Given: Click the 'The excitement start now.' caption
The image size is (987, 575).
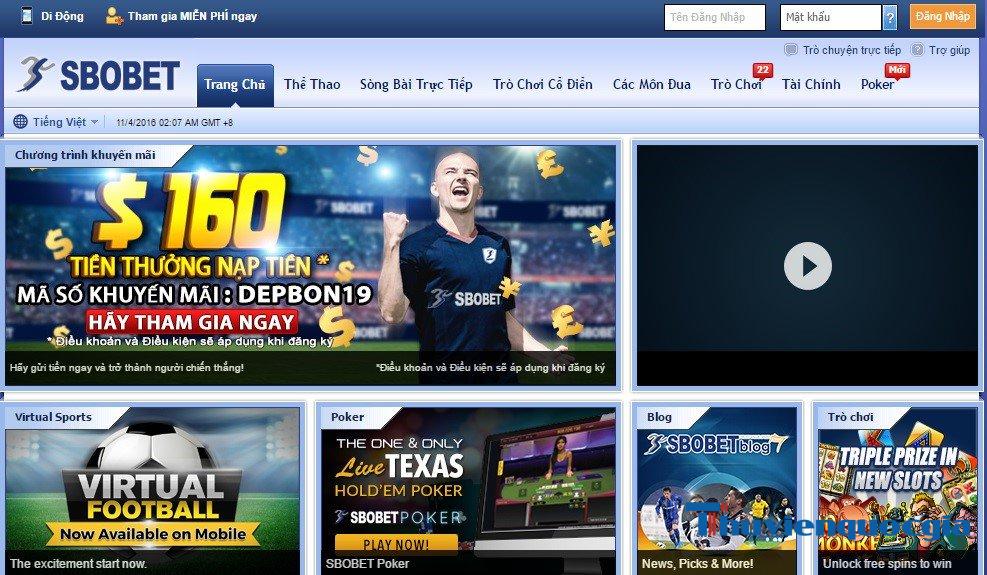Looking at the screenshot, I should click(x=78, y=564).
